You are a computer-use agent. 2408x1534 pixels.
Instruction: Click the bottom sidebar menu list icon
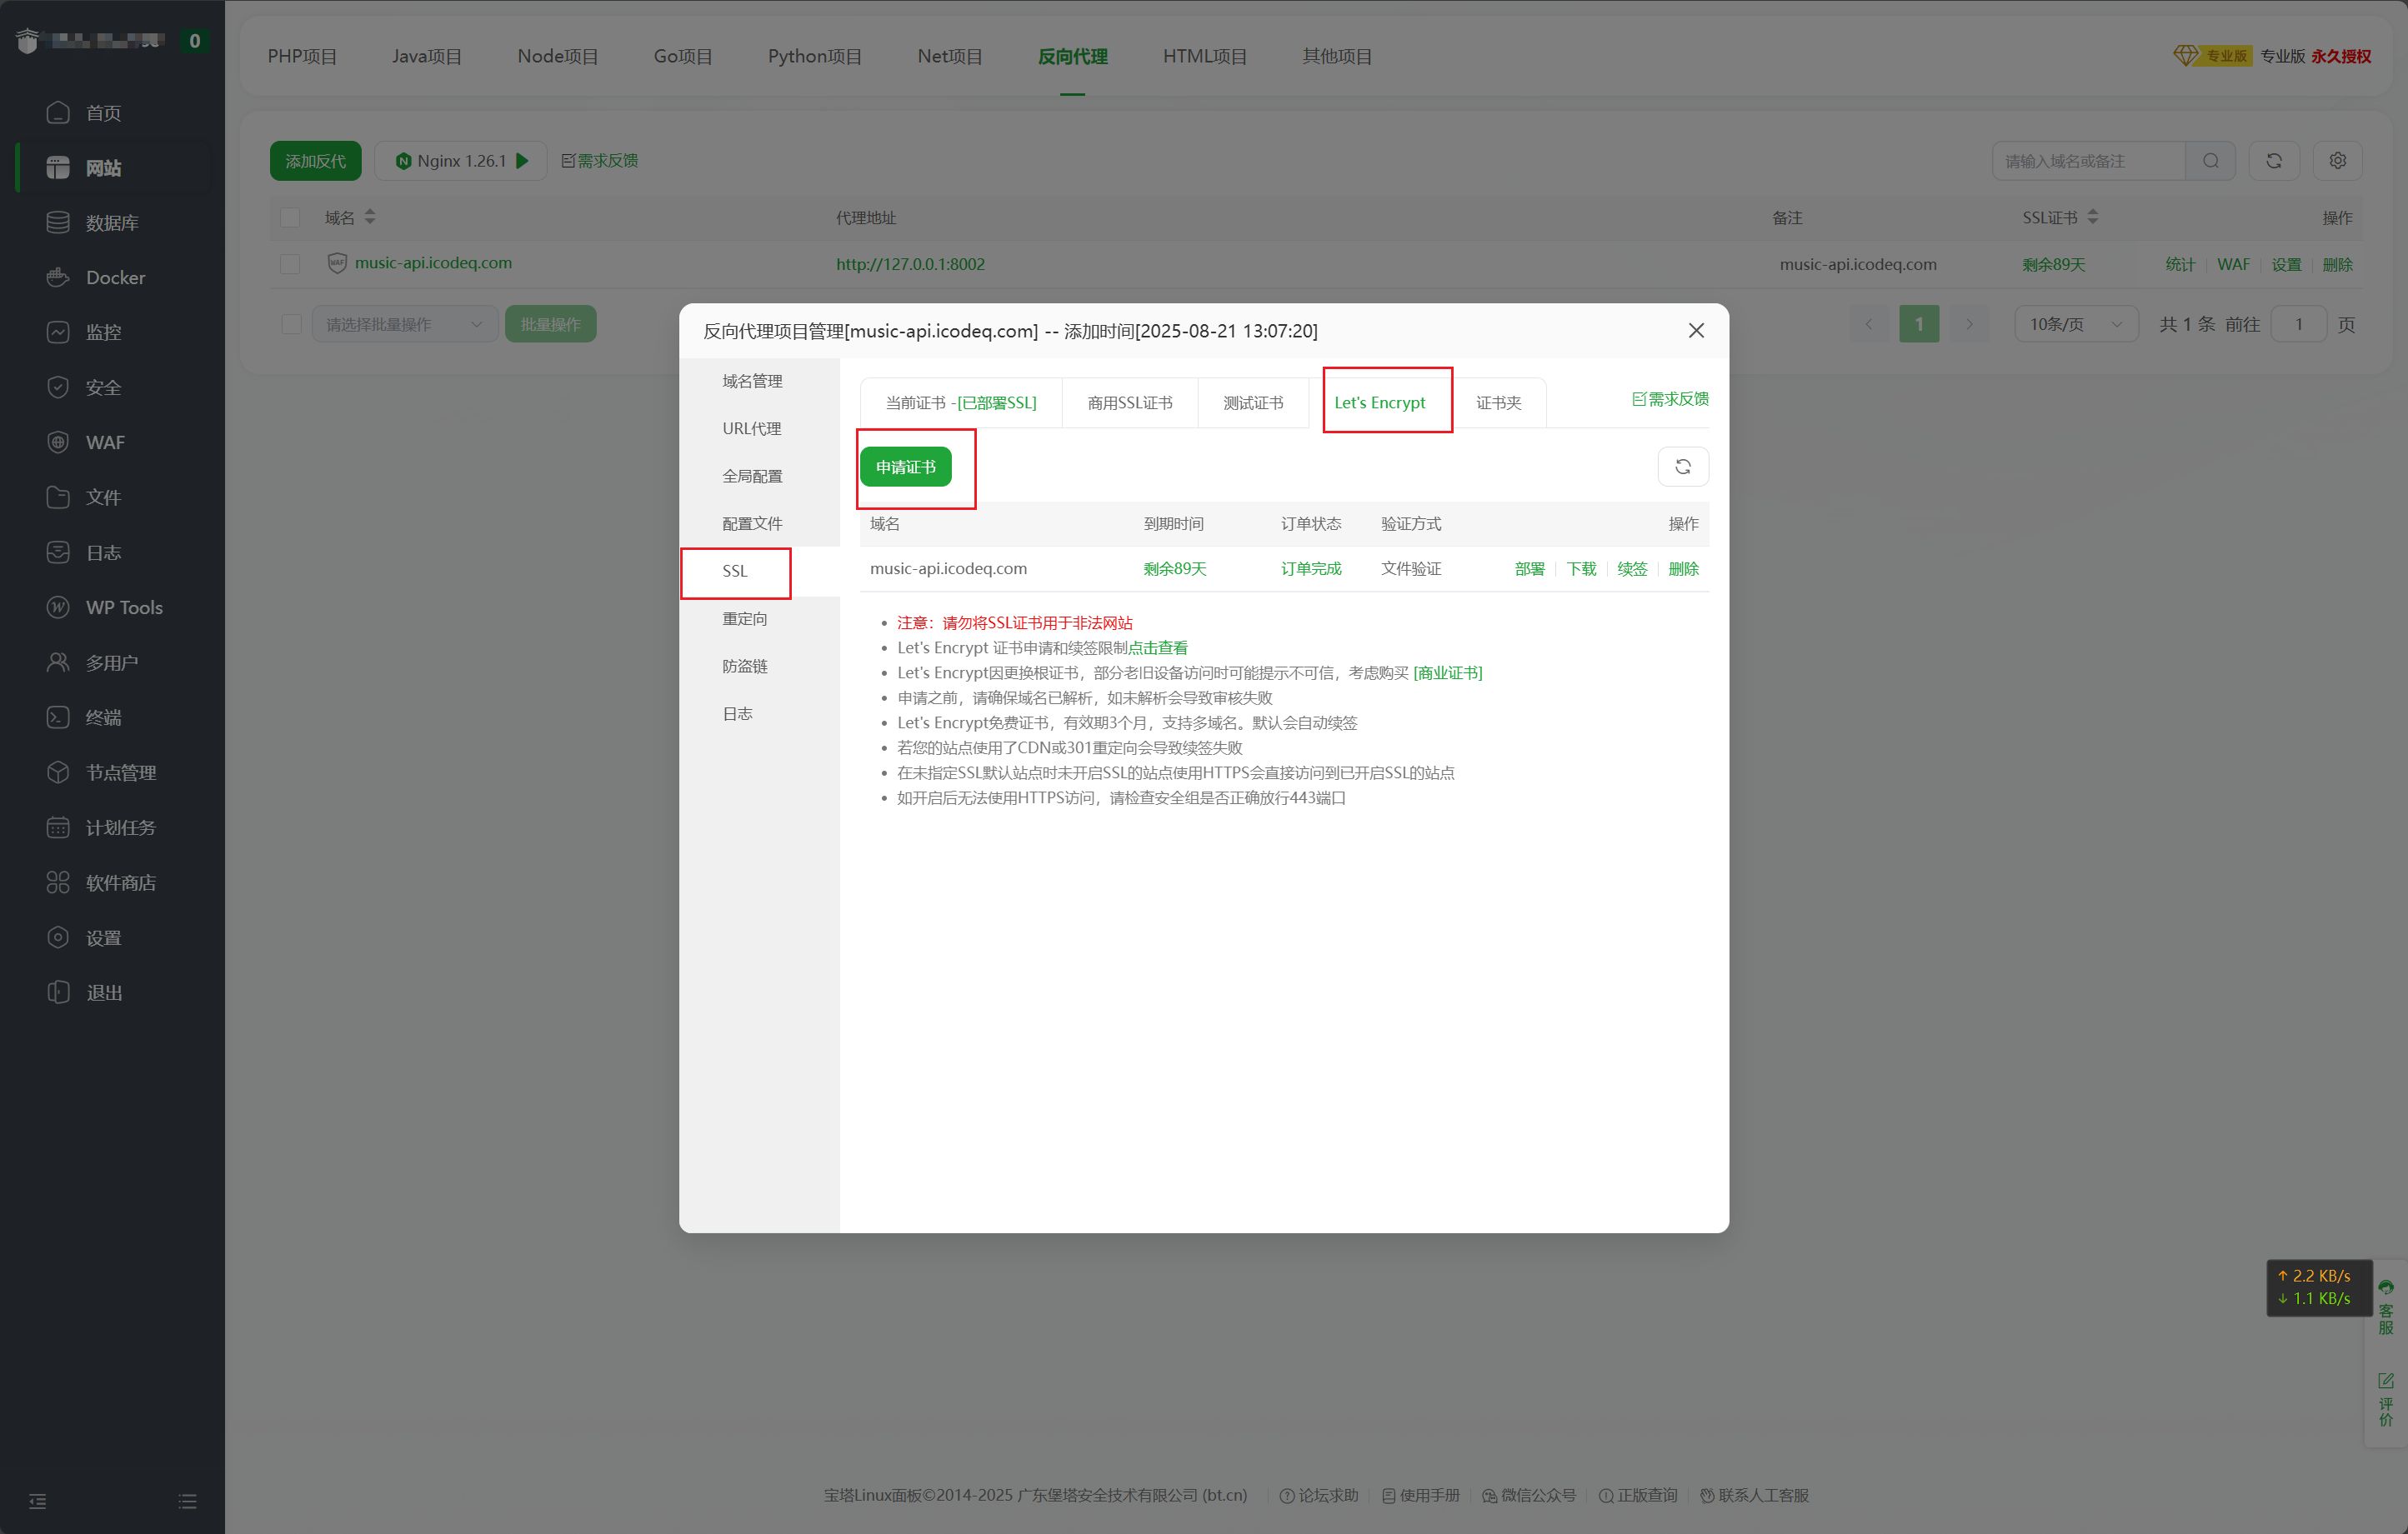point(187,1501)
